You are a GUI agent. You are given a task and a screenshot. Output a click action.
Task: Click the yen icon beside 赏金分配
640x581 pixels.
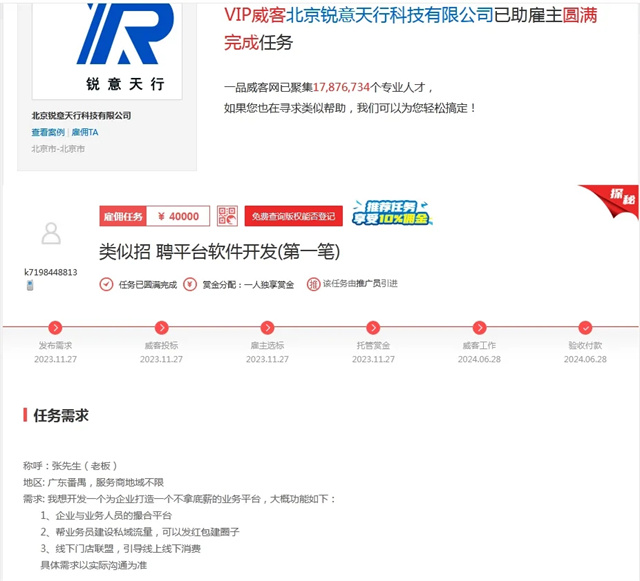point(190,284)
